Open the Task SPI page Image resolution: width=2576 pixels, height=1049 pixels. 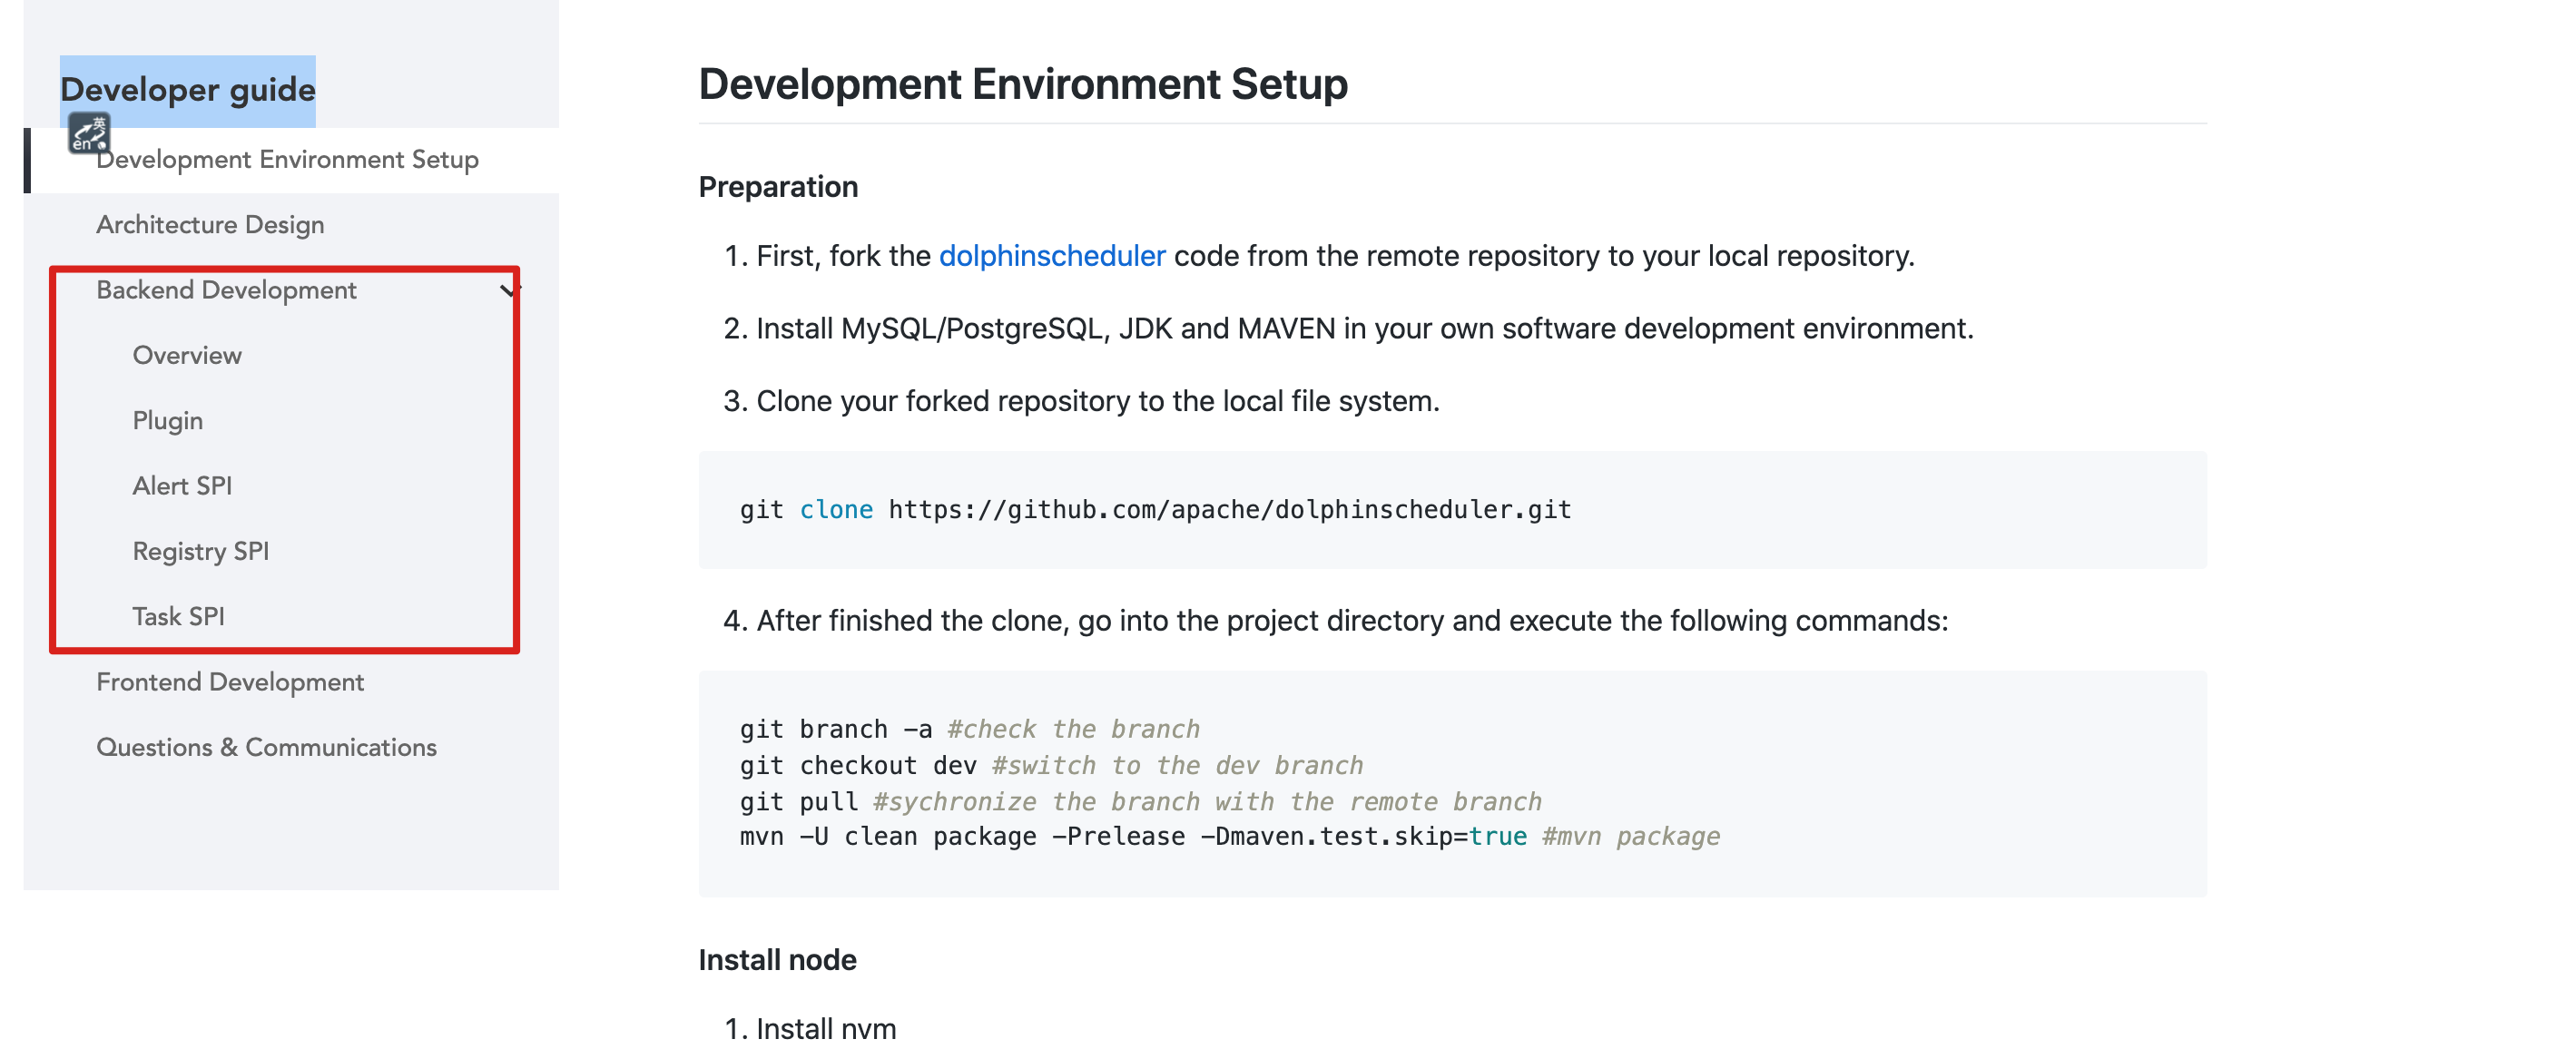179,617
